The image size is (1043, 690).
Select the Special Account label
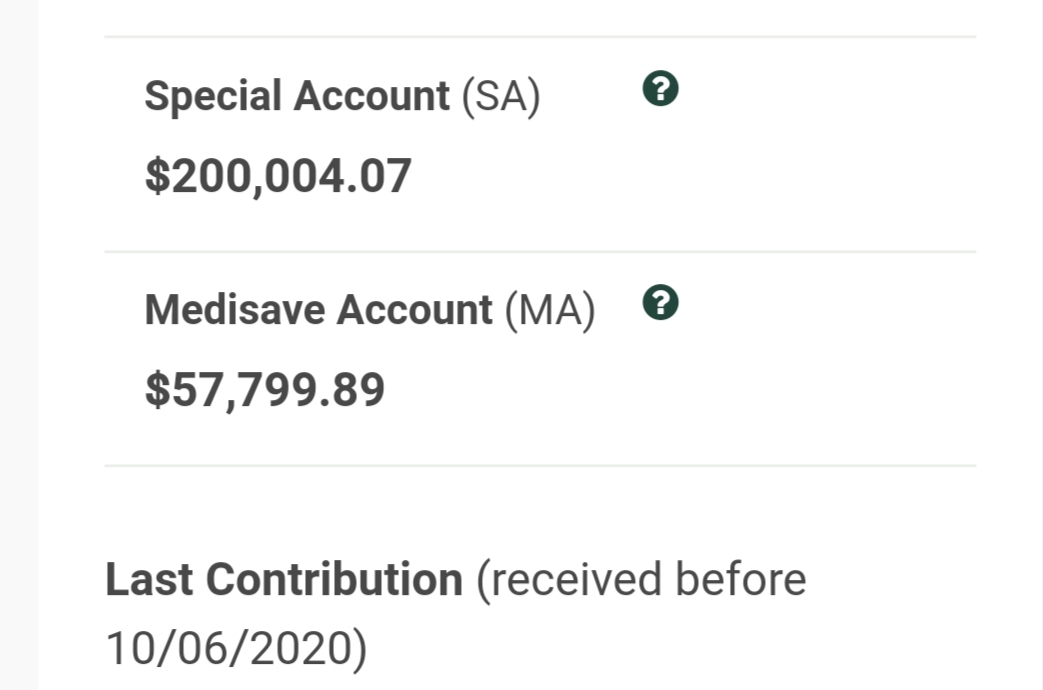(297, 96)
